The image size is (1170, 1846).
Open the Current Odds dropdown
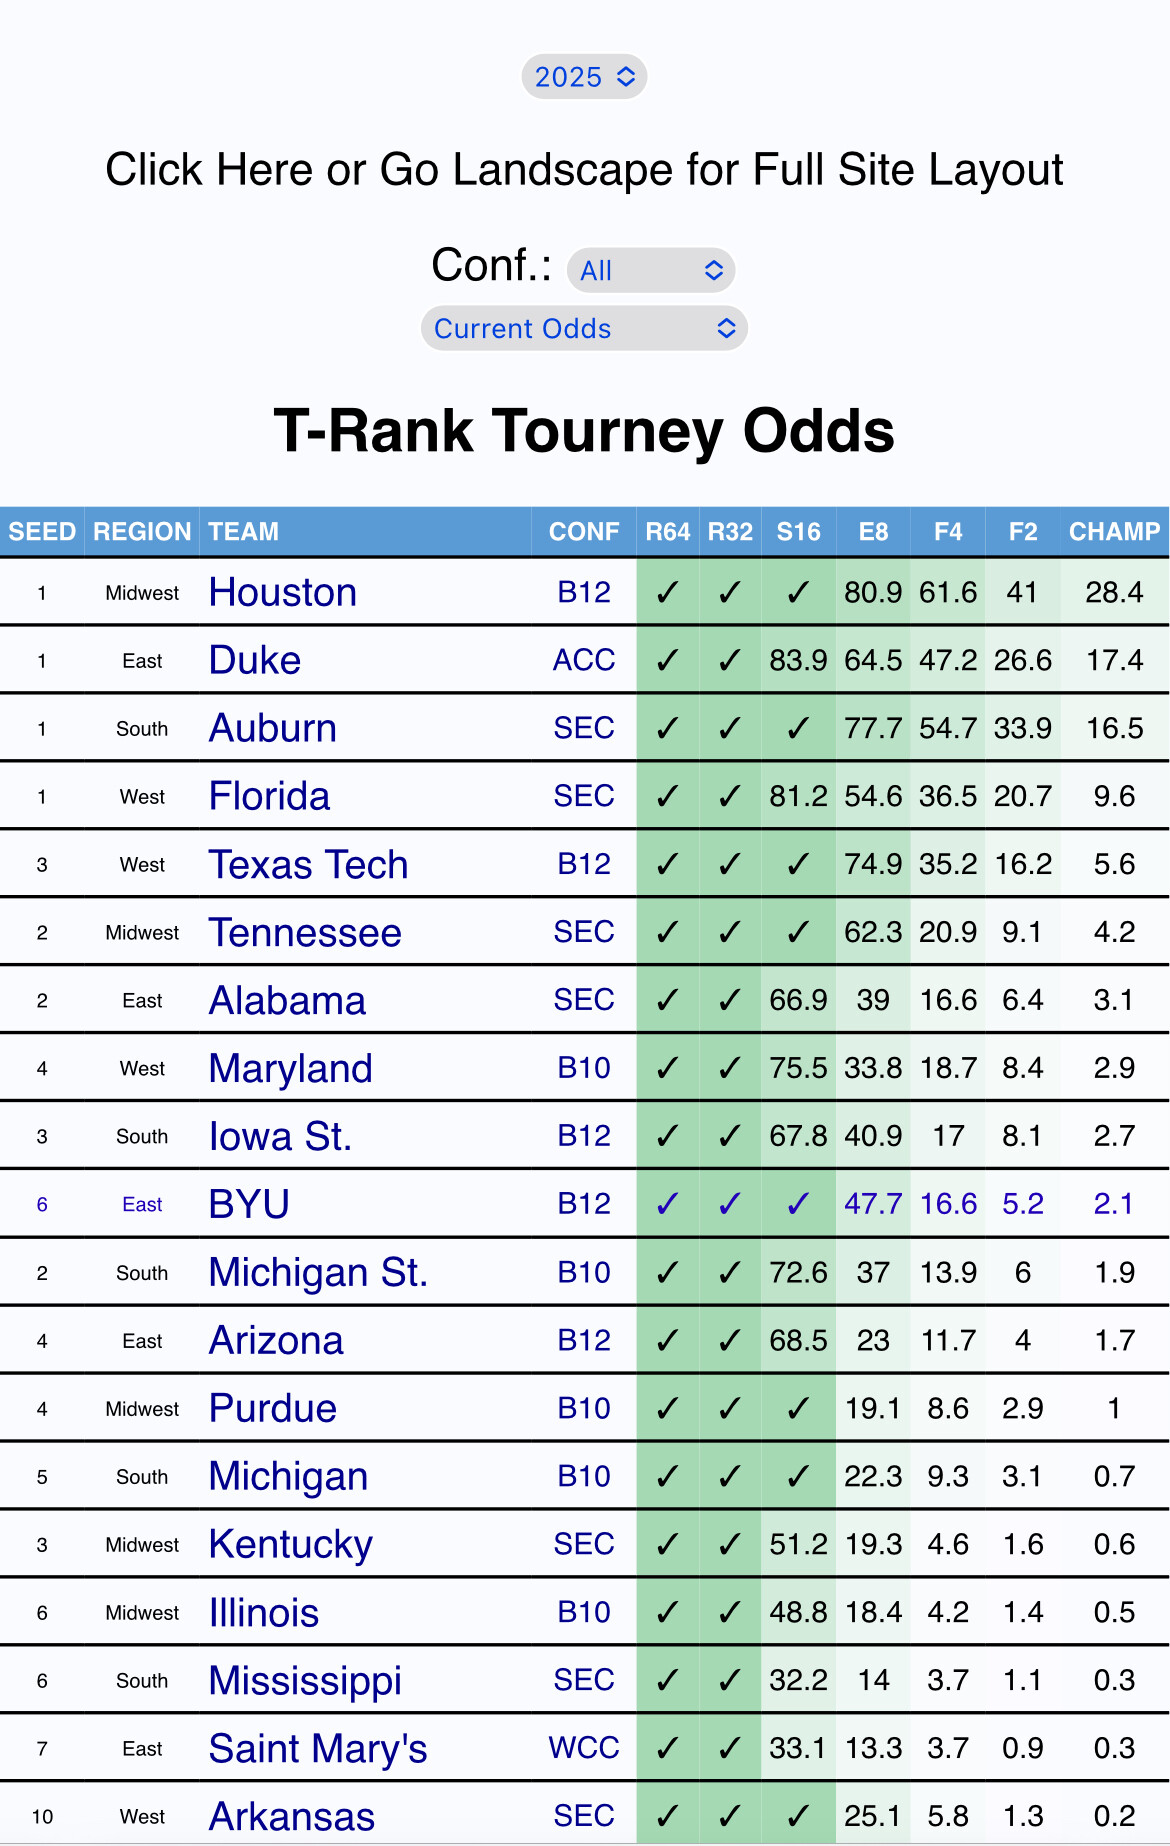[585, 329]
